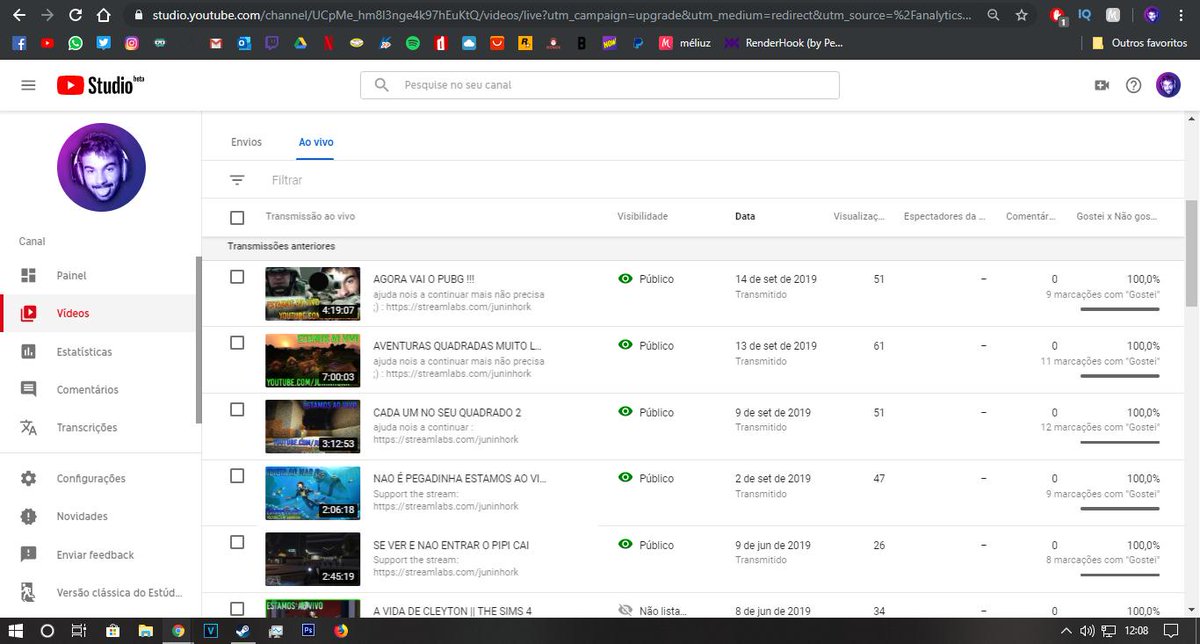Click the browser home button
This screenshot has width=1200, height=644.
click(105, 16)
